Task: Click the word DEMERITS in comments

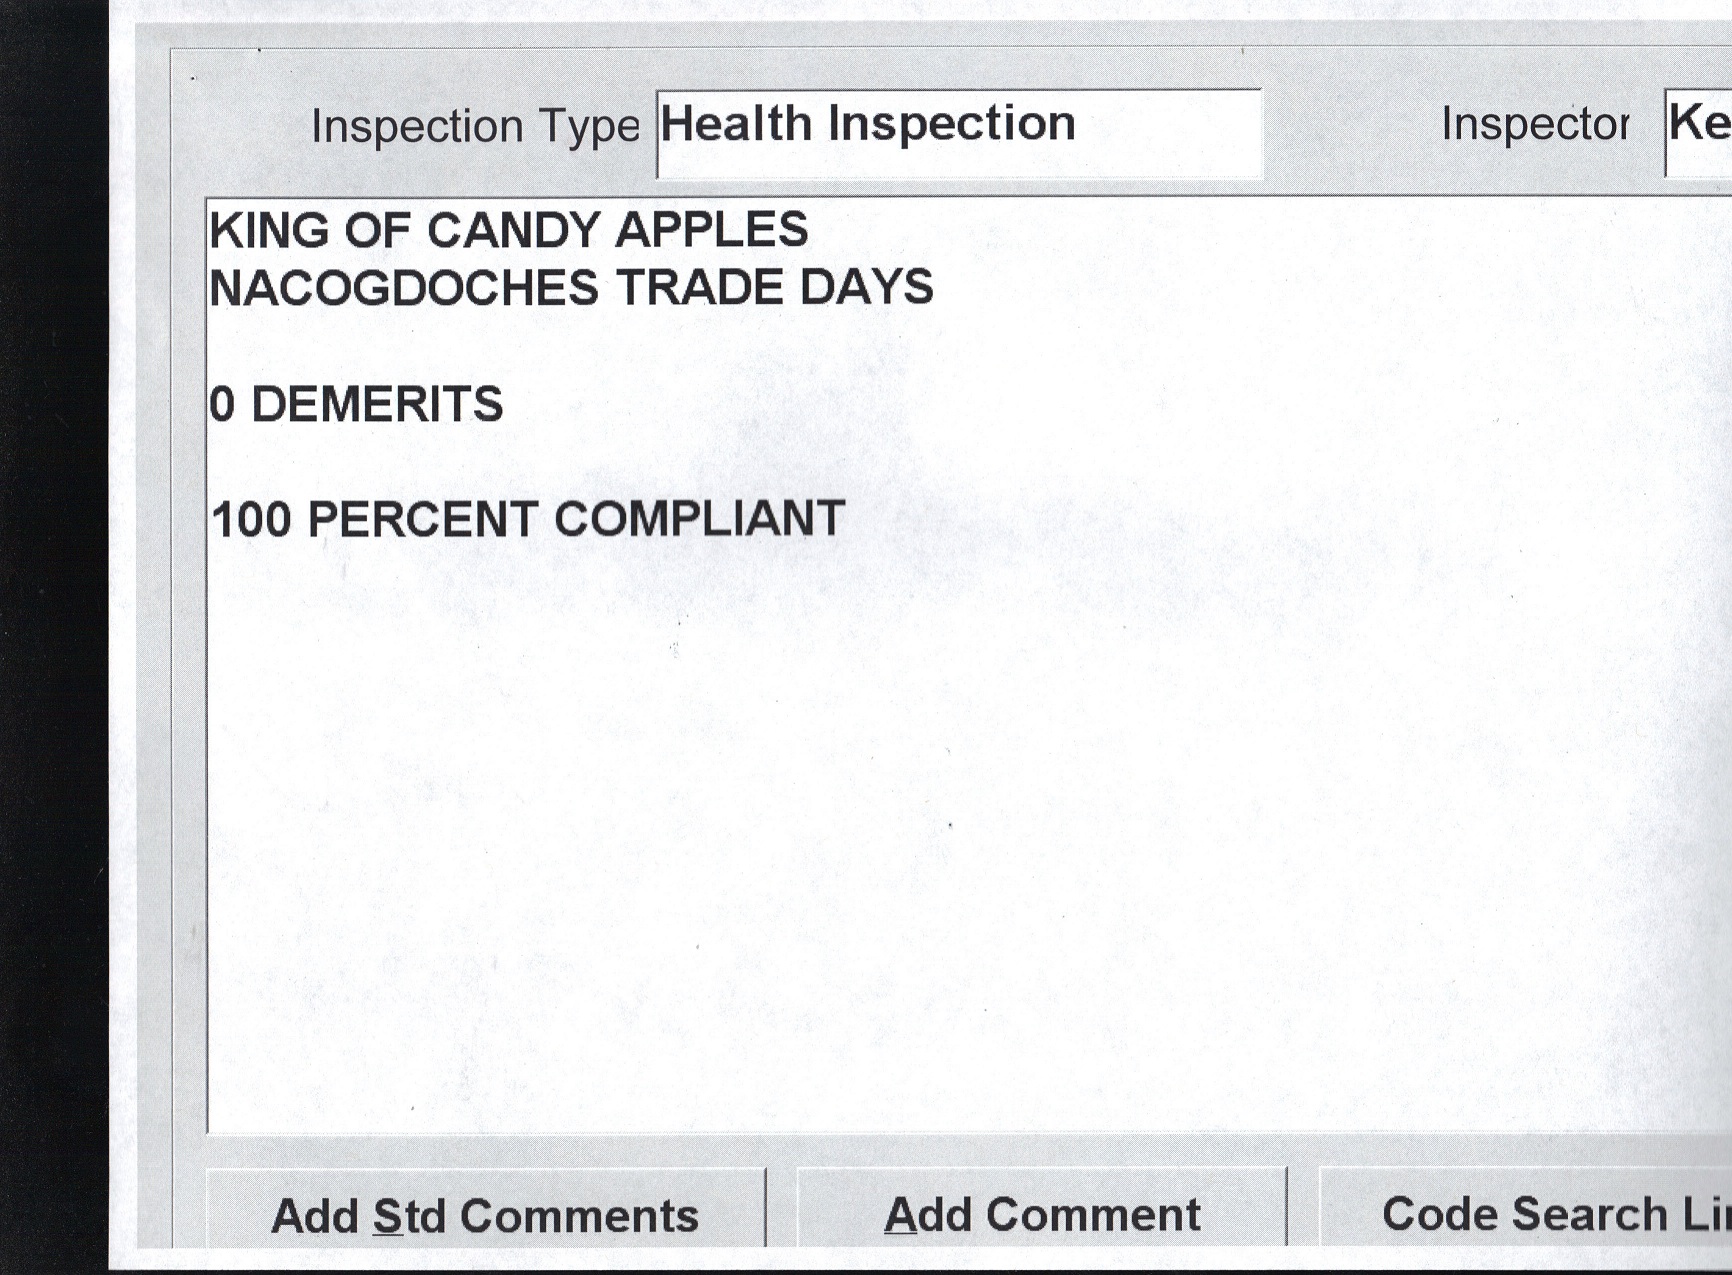Action: pyautogui.click(x=376, y=405)
